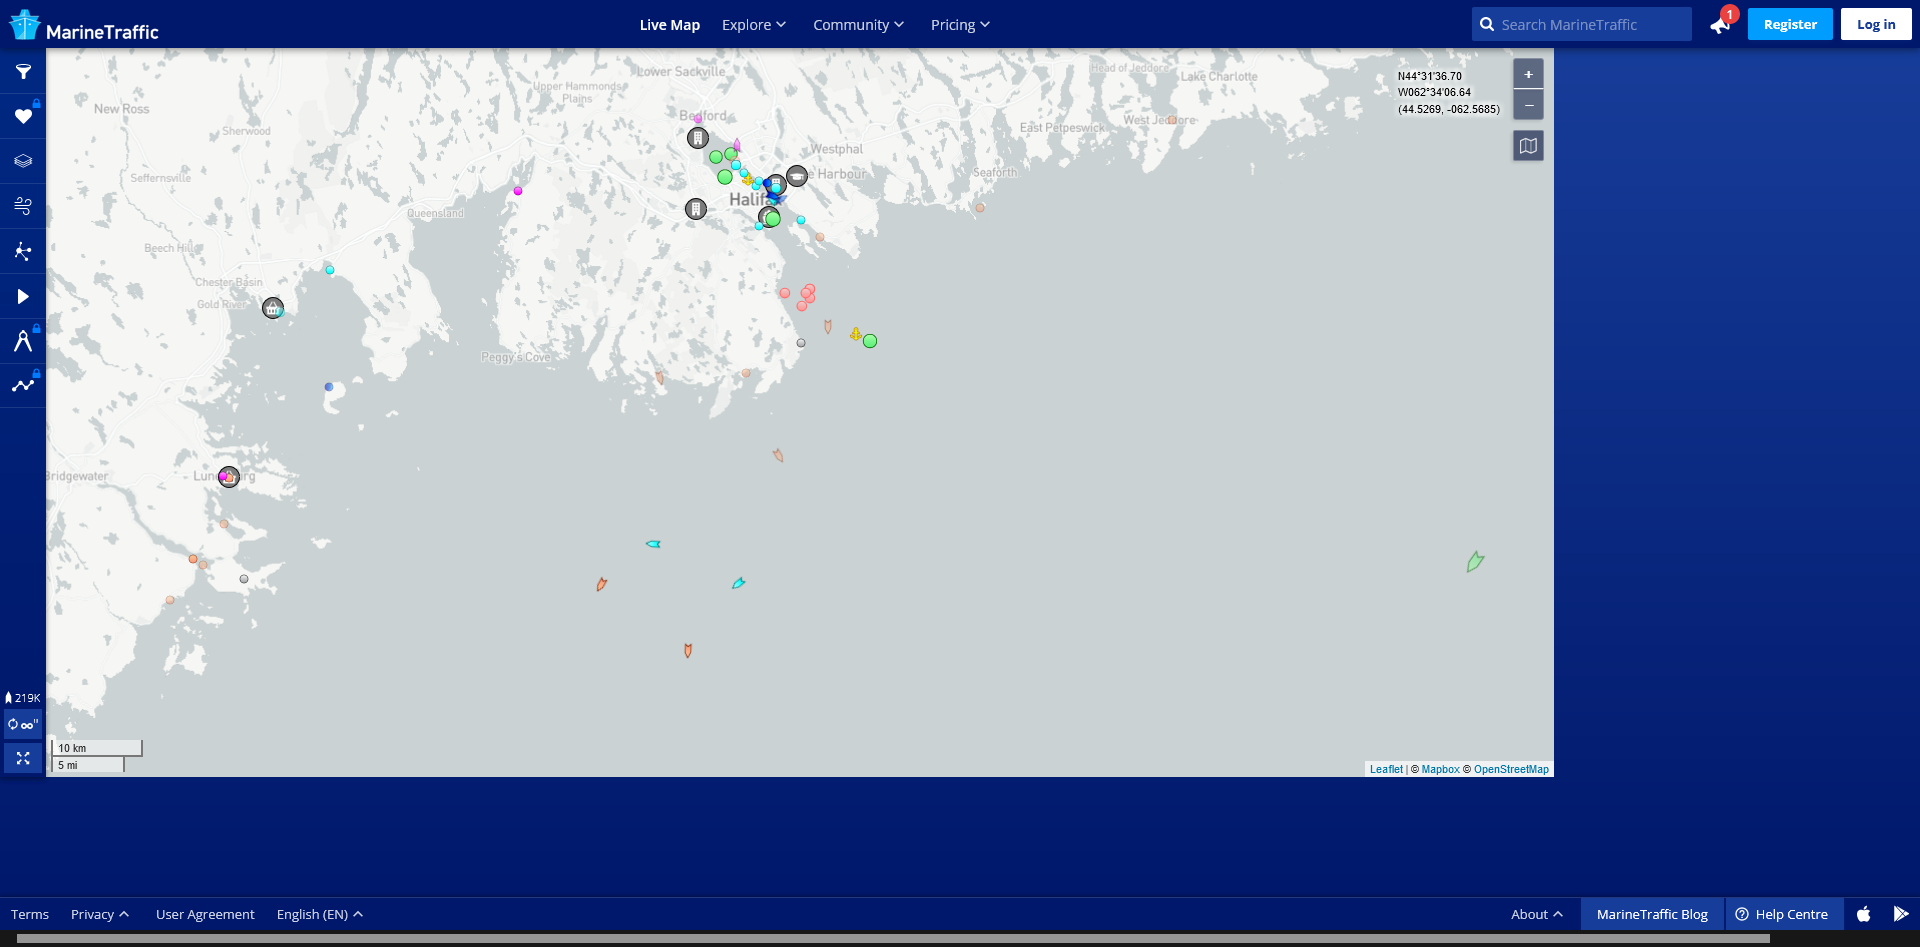Open the voyage analytics chart icon
Image resolution: width=1920 pixels, height=947 pixels.
click(23, 385)
